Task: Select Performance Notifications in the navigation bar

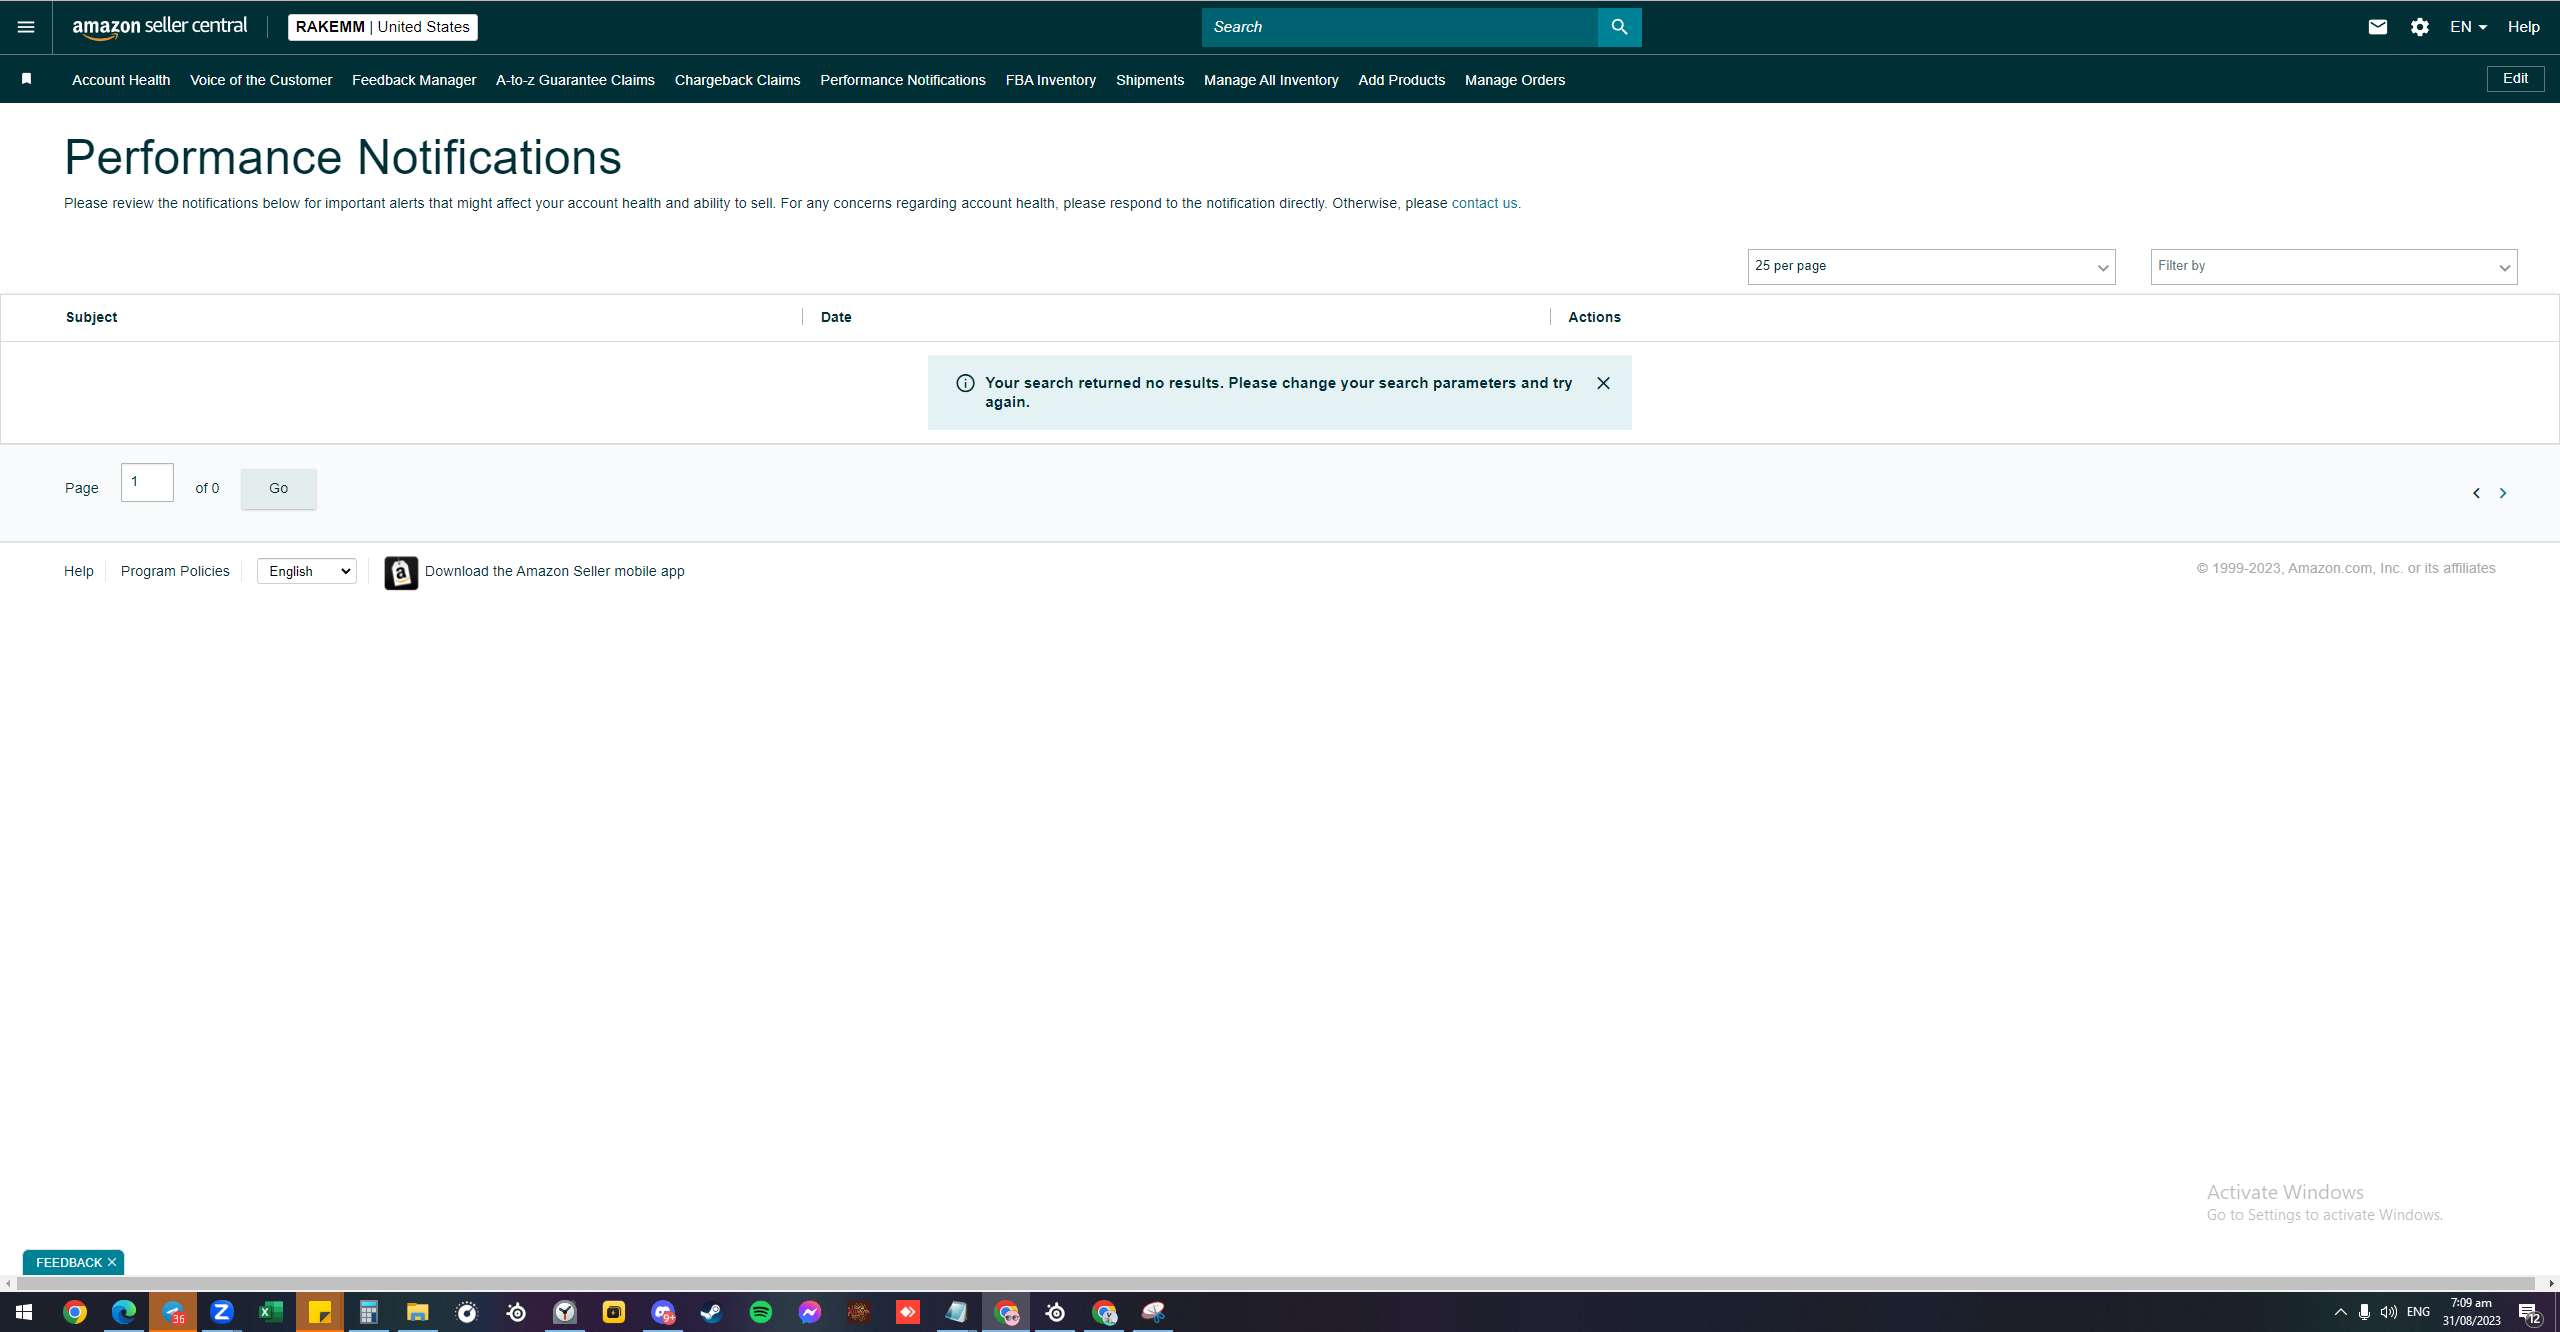Action: [x=903, y=80]
